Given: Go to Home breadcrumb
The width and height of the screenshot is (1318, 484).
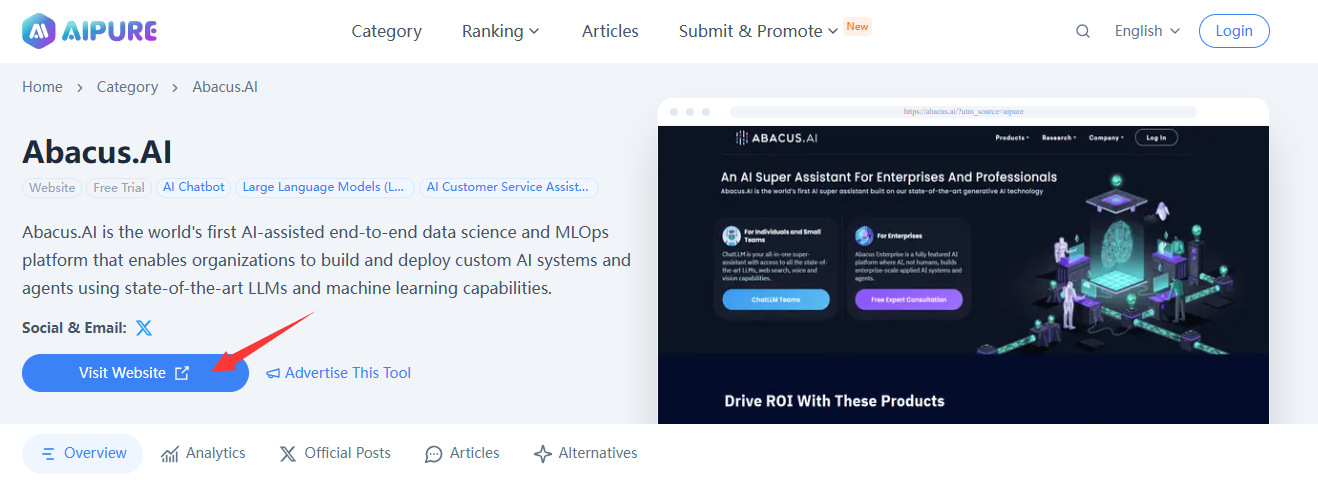Looking at the screenshot, I should (x=42, y=87).
